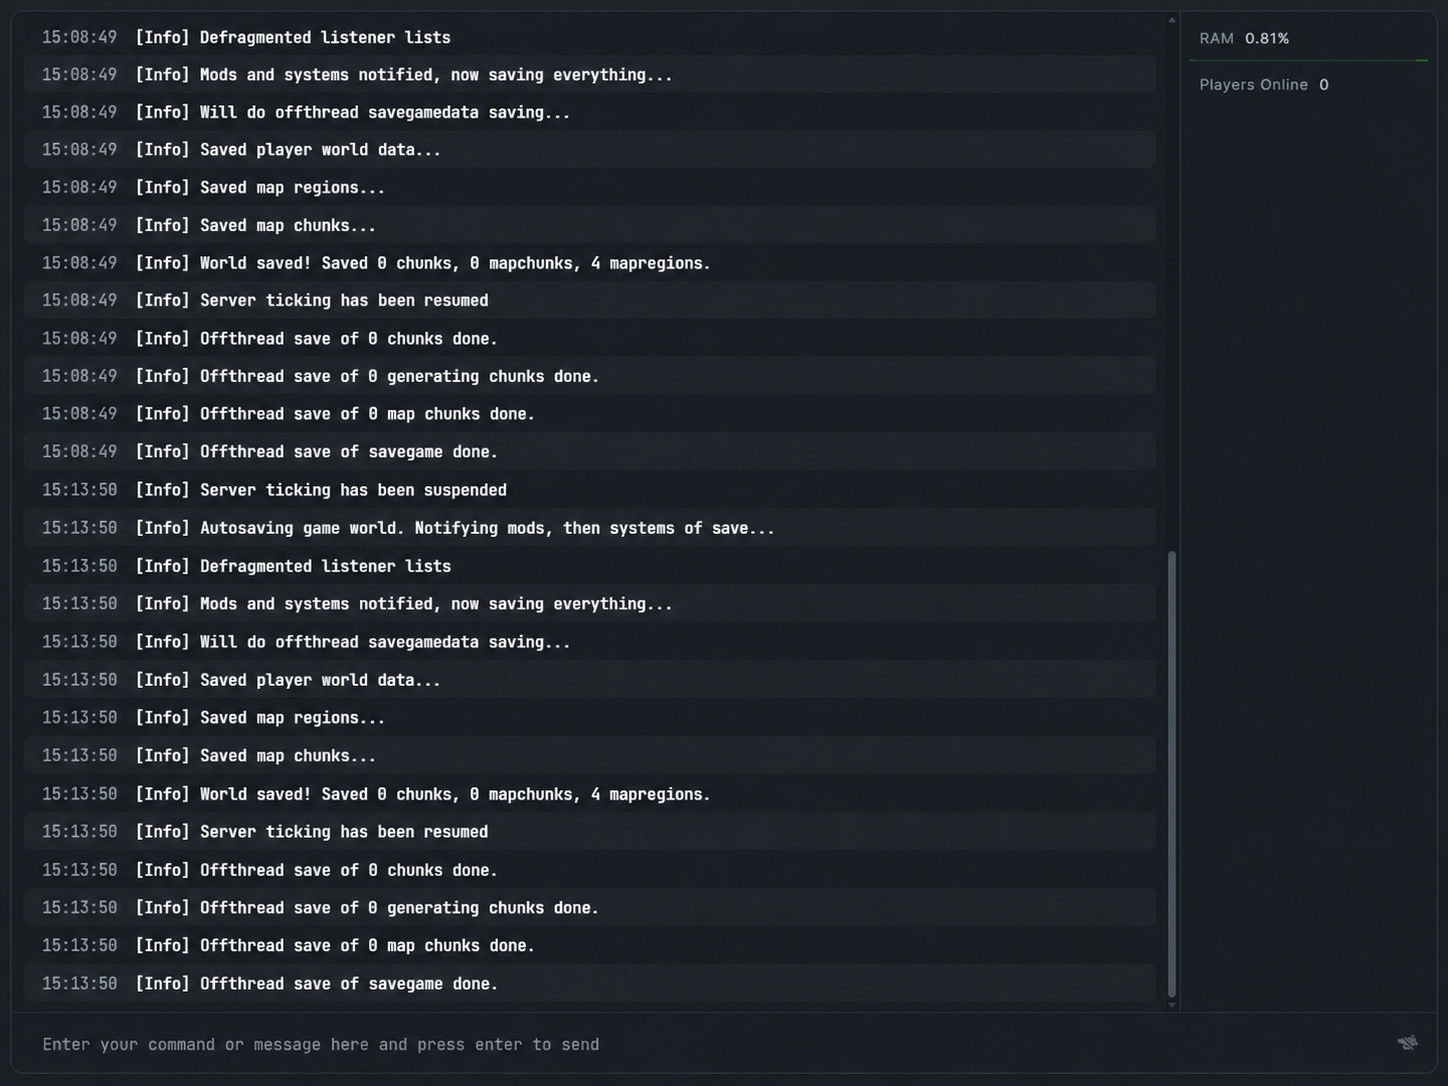Select the 15:08:49 Saved map chunks line
Viewport: 1448px width, 1086px height.
pos(590,225)
